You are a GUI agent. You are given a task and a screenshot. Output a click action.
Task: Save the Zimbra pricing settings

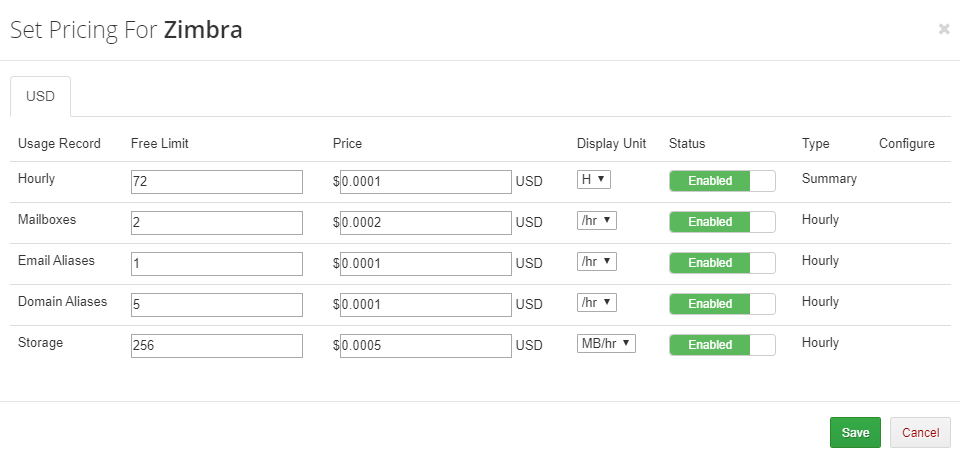coord(855,432)
